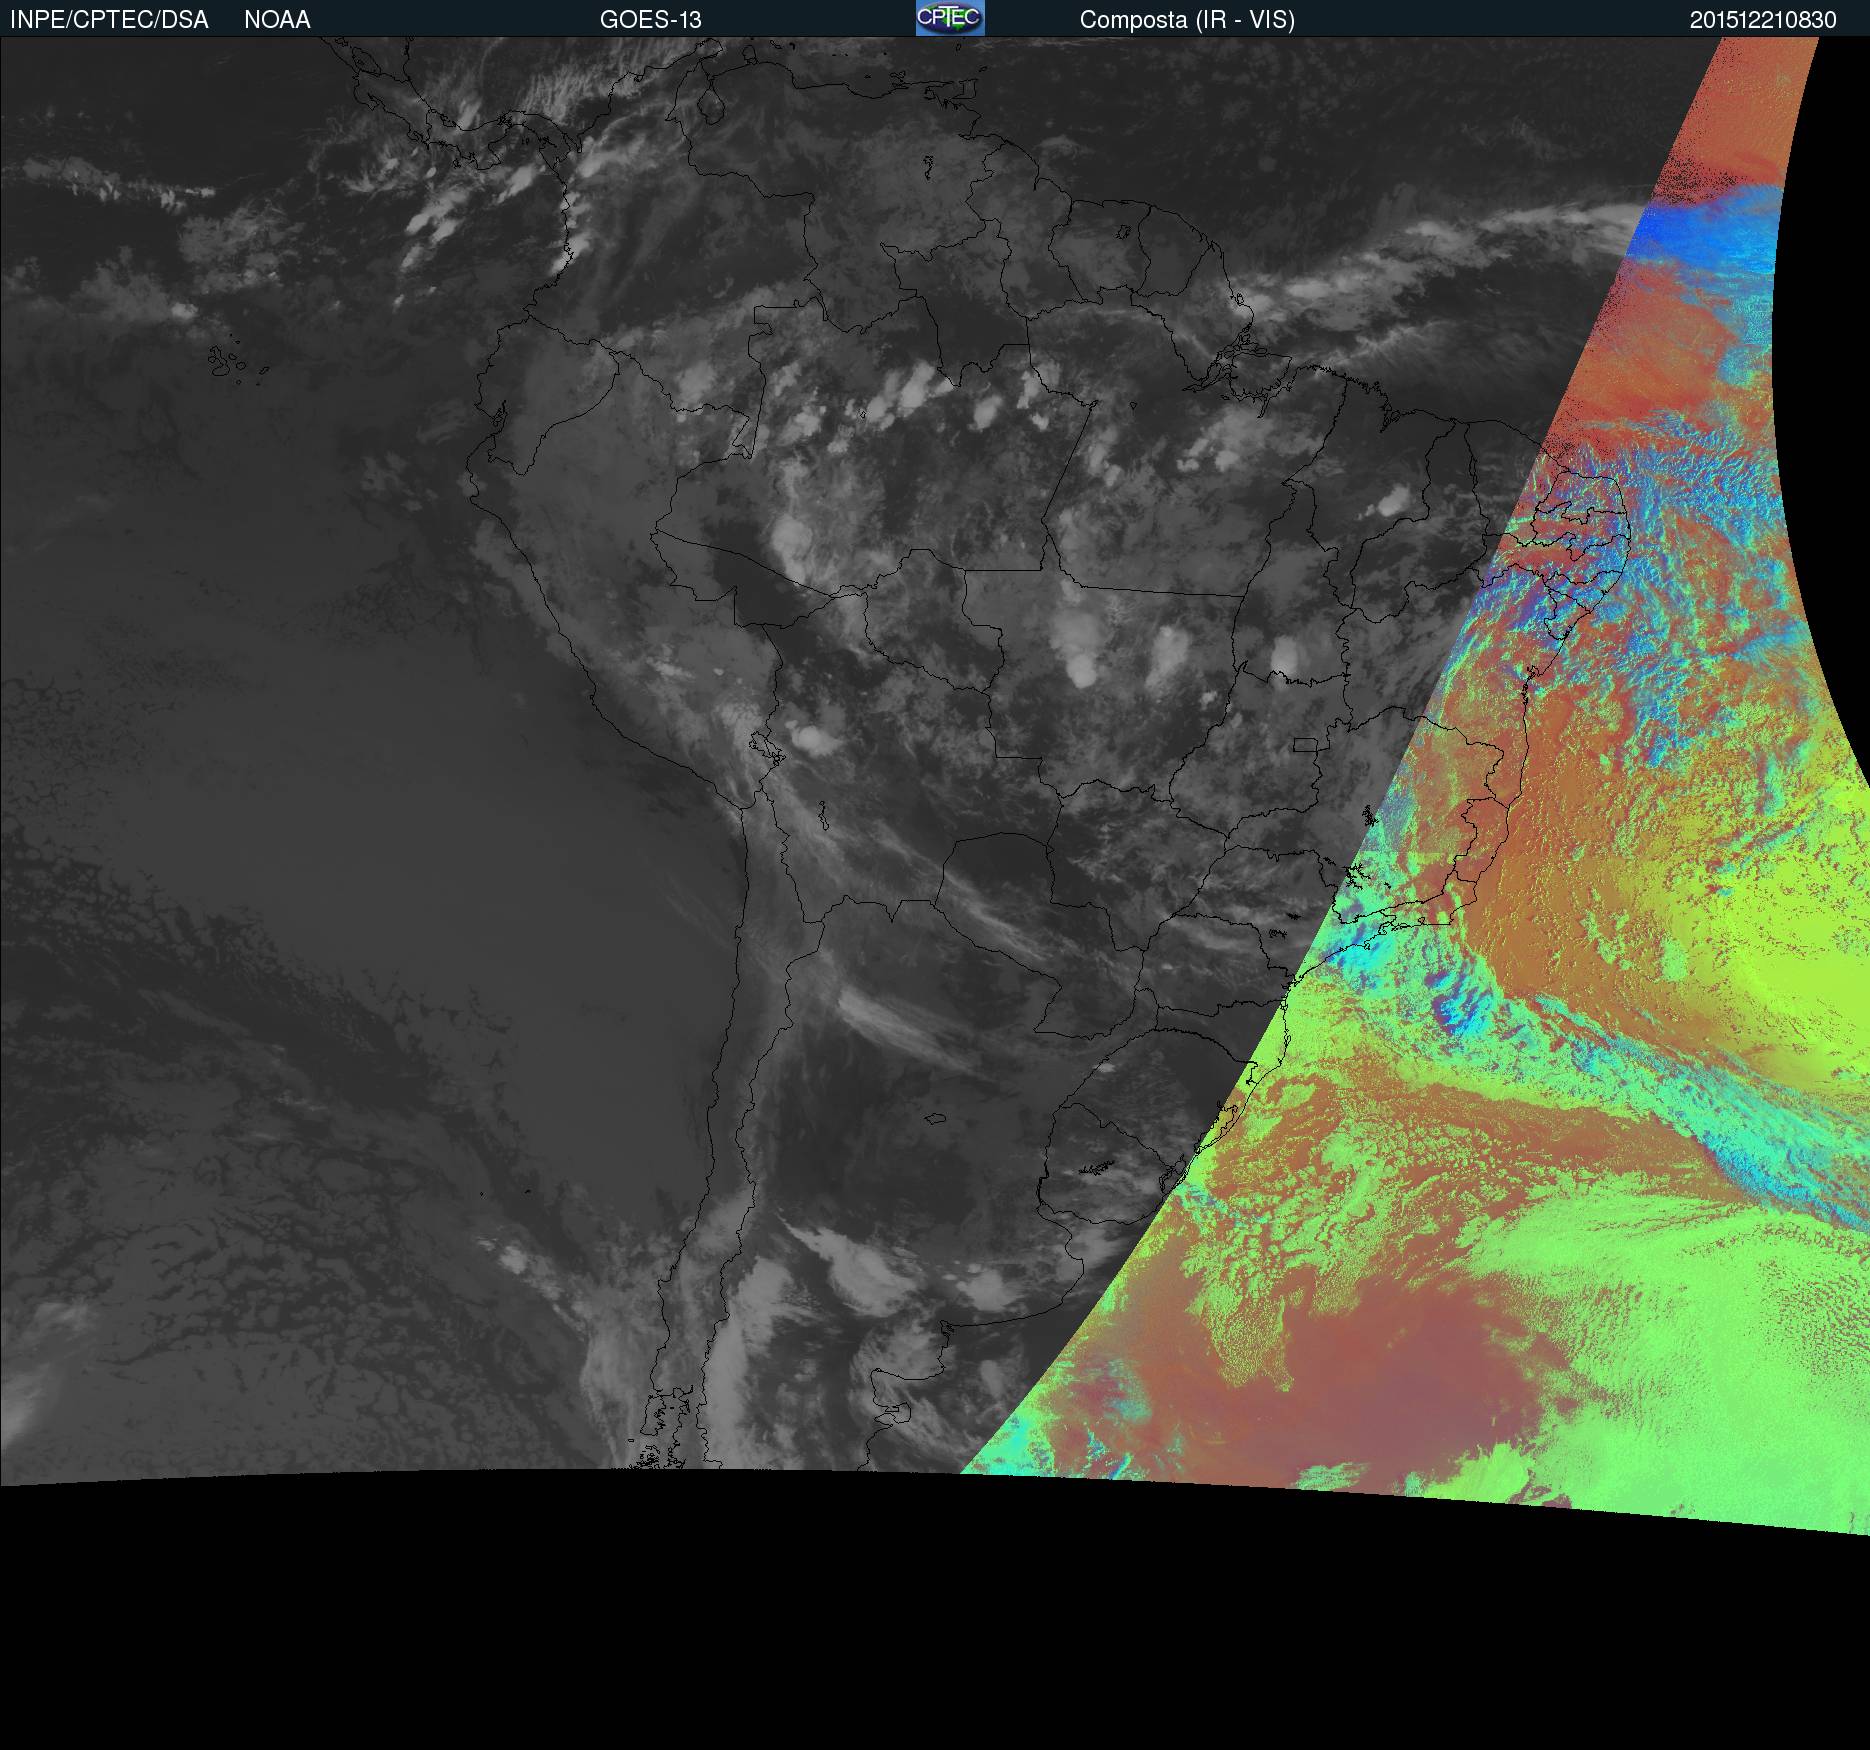This screenshot has width=1870, height=1750.
Task: Click the INPE/CPTEC/DSA header text
Action: coord(109,20)
